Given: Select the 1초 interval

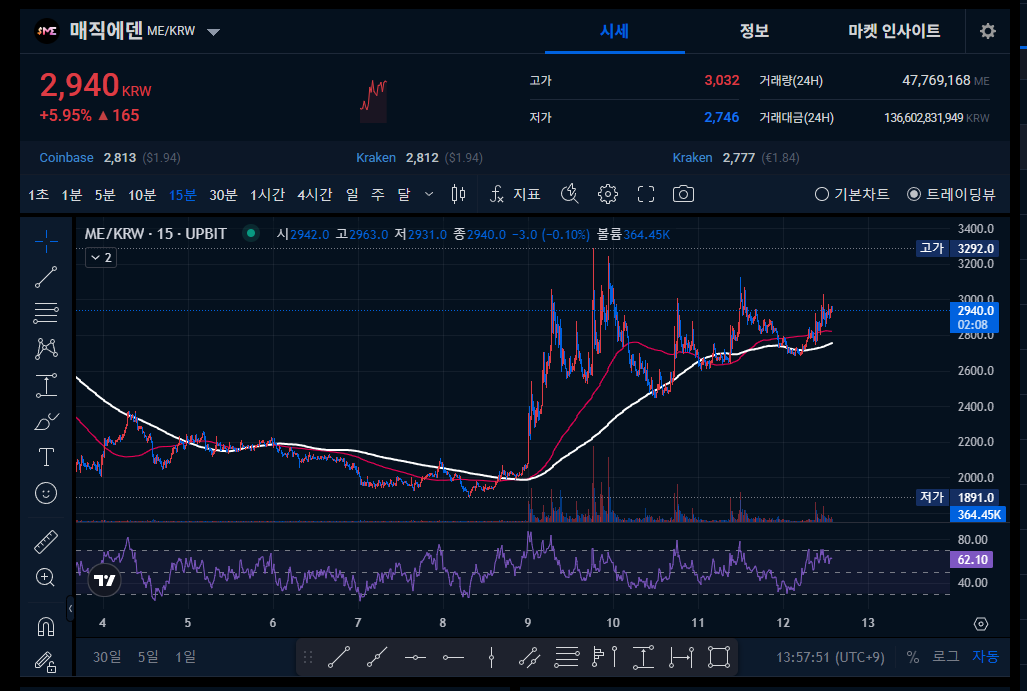Looking at the screenshot, I should click(x=38, y=195).
